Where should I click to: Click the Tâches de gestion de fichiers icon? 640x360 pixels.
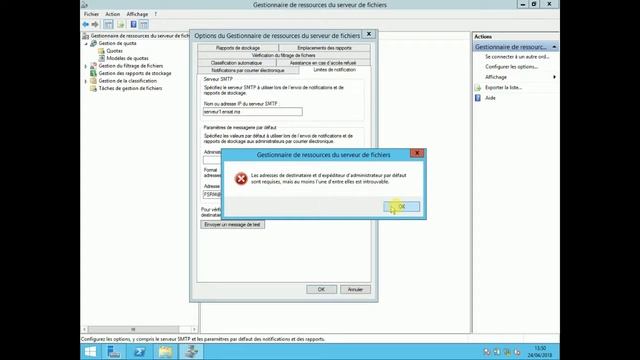(x=93, y=88)
